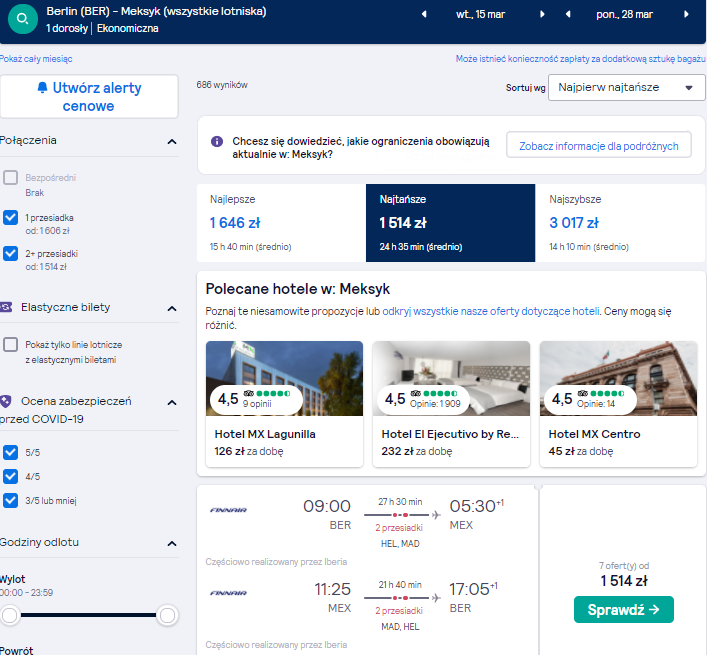Click Tripadvisor rating icon on Hotel MX Centro
The height and width of the screenshot is (655, 707).
[x=583, y=393]
